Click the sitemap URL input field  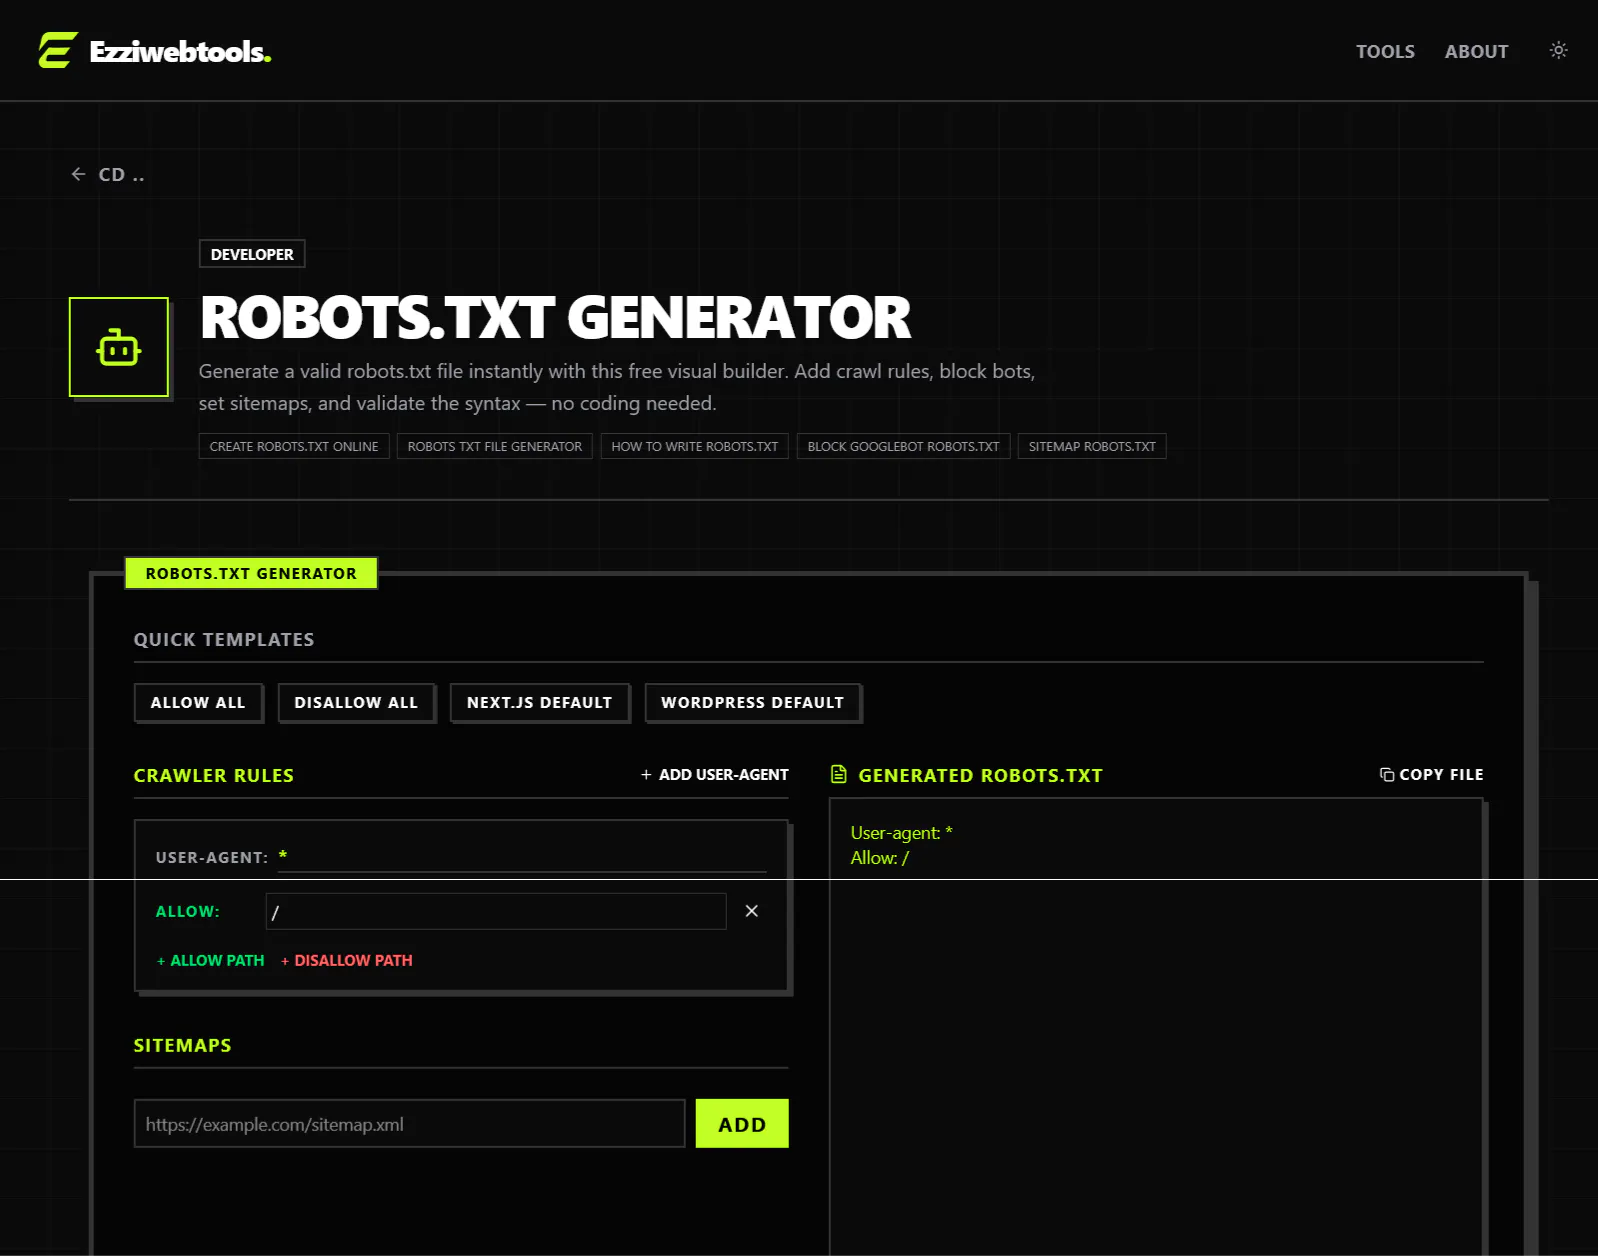click(410, 1123)
